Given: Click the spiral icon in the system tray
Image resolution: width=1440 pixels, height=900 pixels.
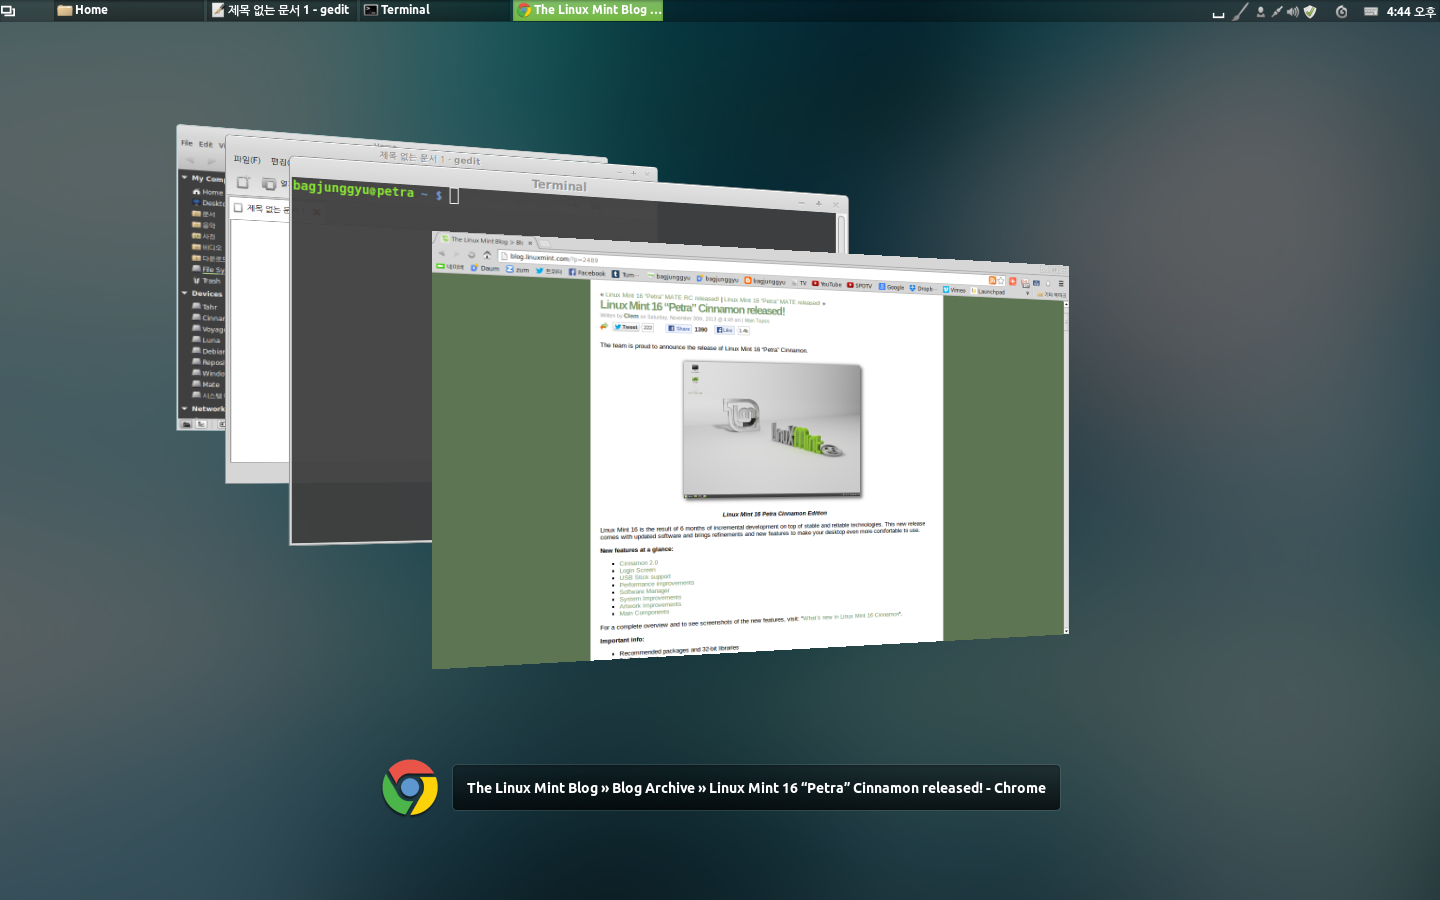Looking at the screenshot, I should 1342,12.
